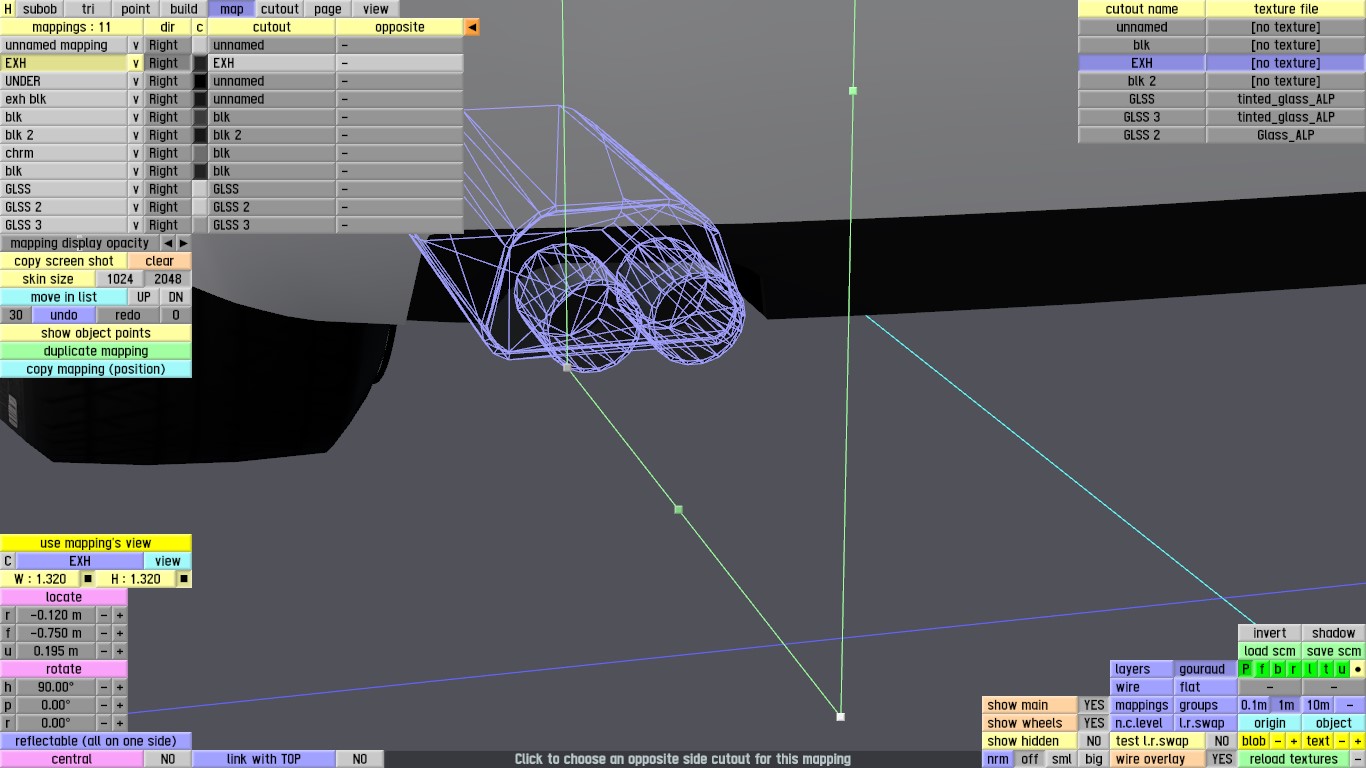
Task: Increase text size with plus button
Action: tap(1358, 741)
